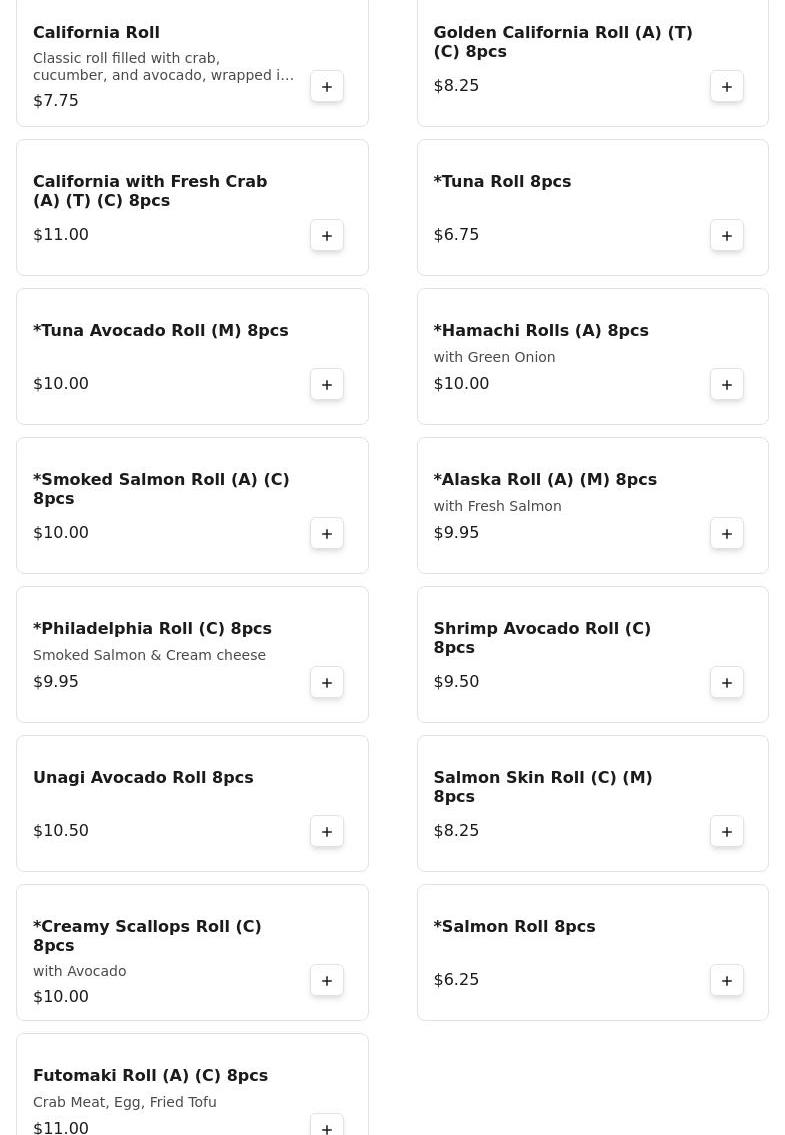The width and height of the screenshot is (785, 1135).
Task: Open the California Roll item title
Action: (96, 33)
